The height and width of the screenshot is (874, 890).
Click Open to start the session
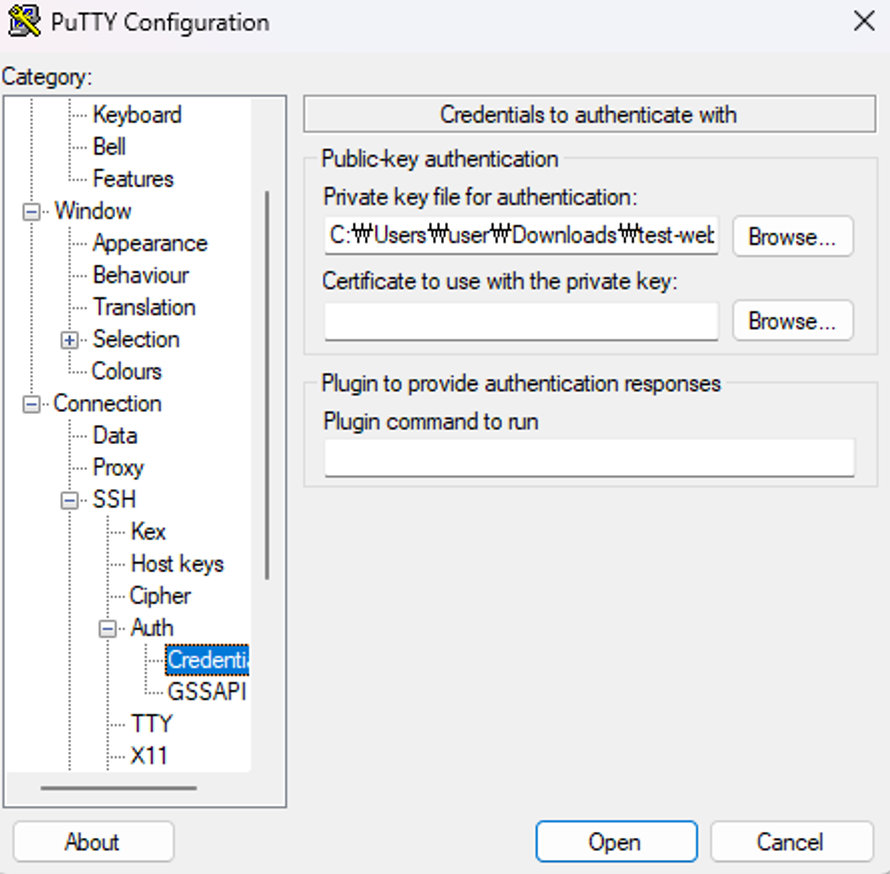click(x=616, y=842)
